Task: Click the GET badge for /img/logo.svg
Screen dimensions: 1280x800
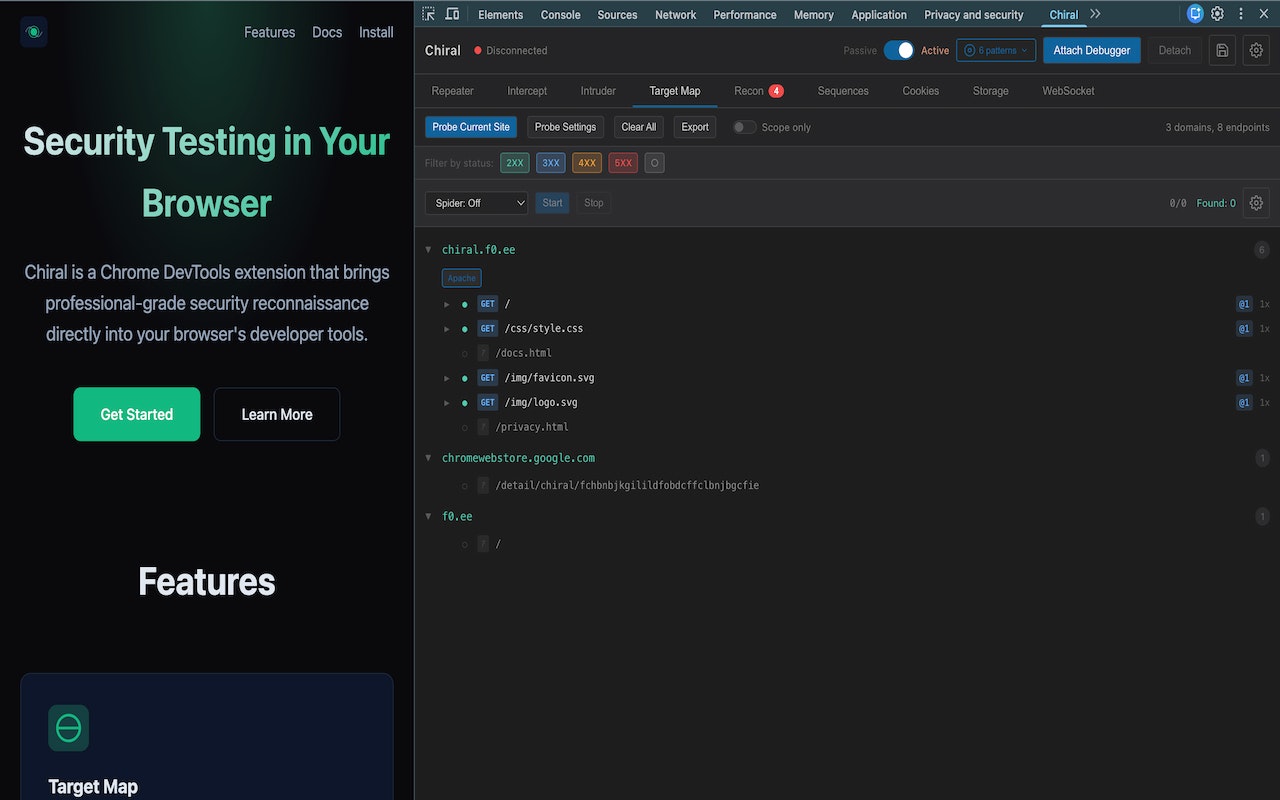Action: tap(487, 402)
